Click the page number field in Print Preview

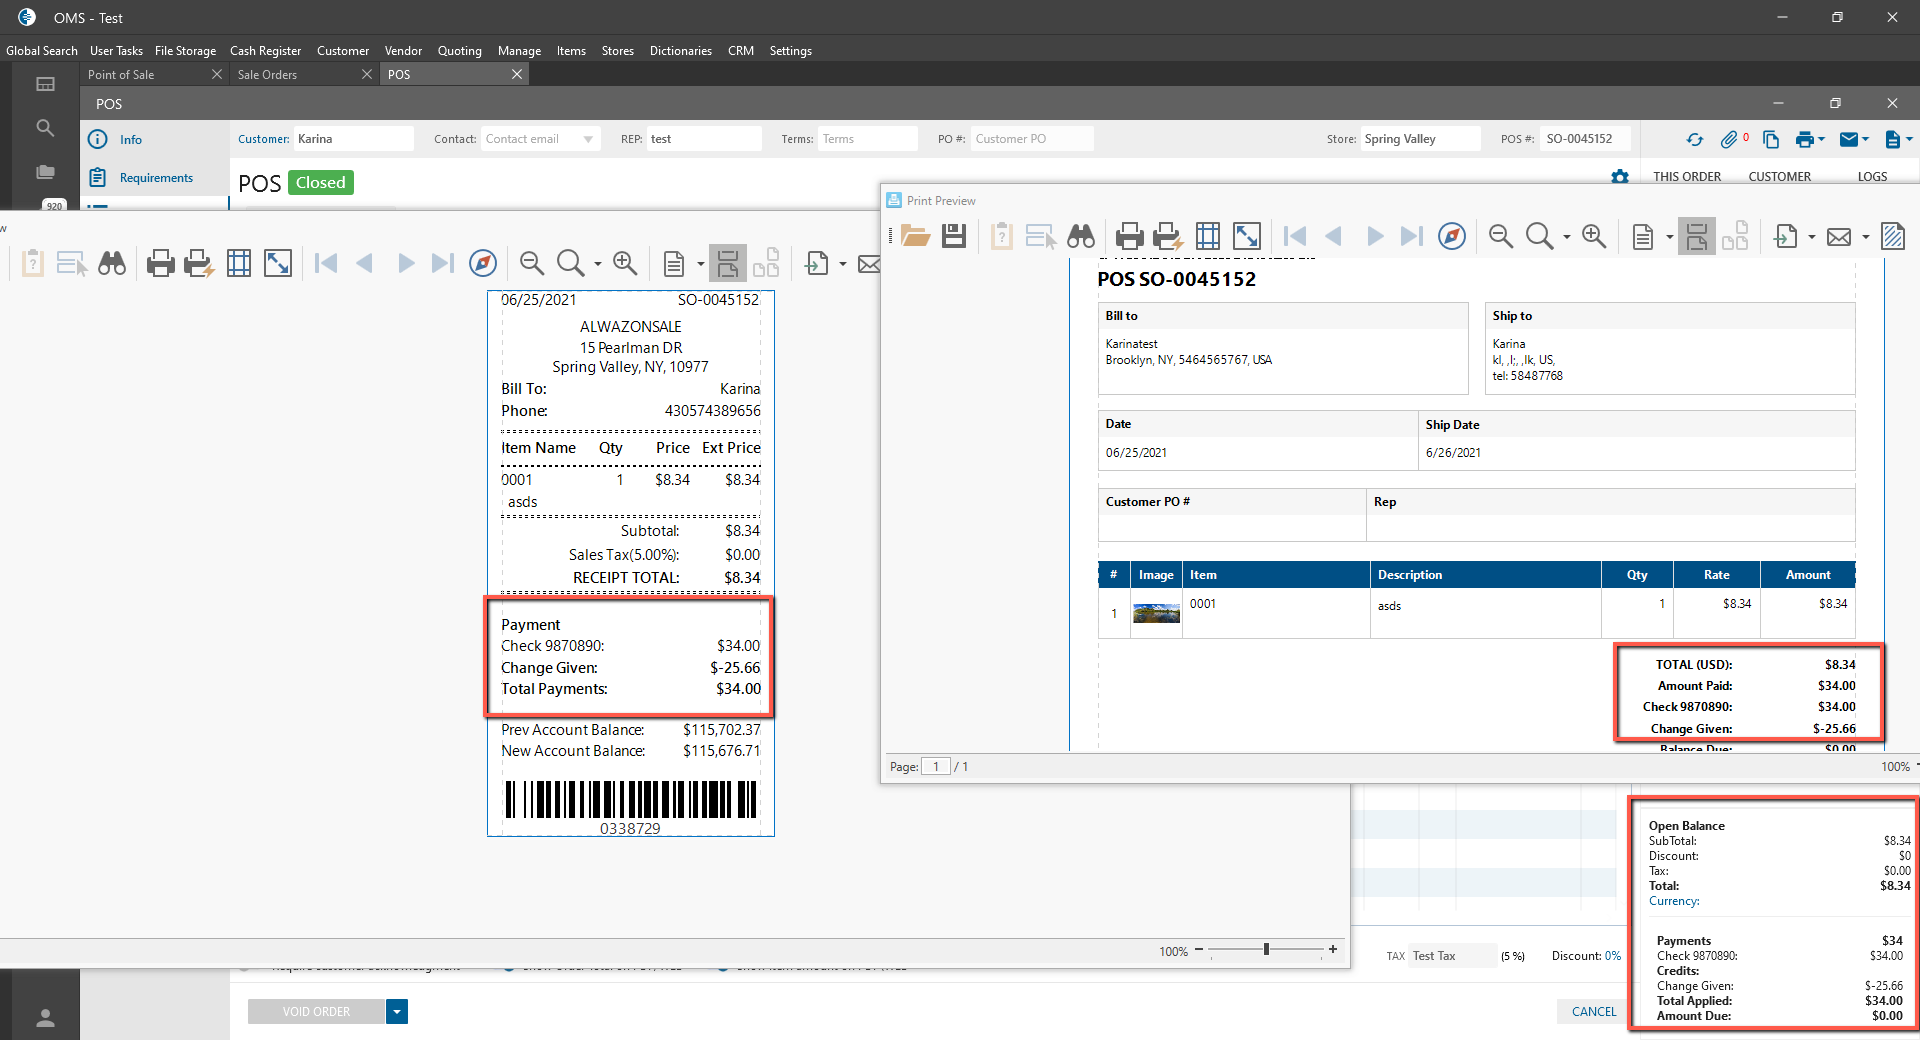[x=935, y=767]
